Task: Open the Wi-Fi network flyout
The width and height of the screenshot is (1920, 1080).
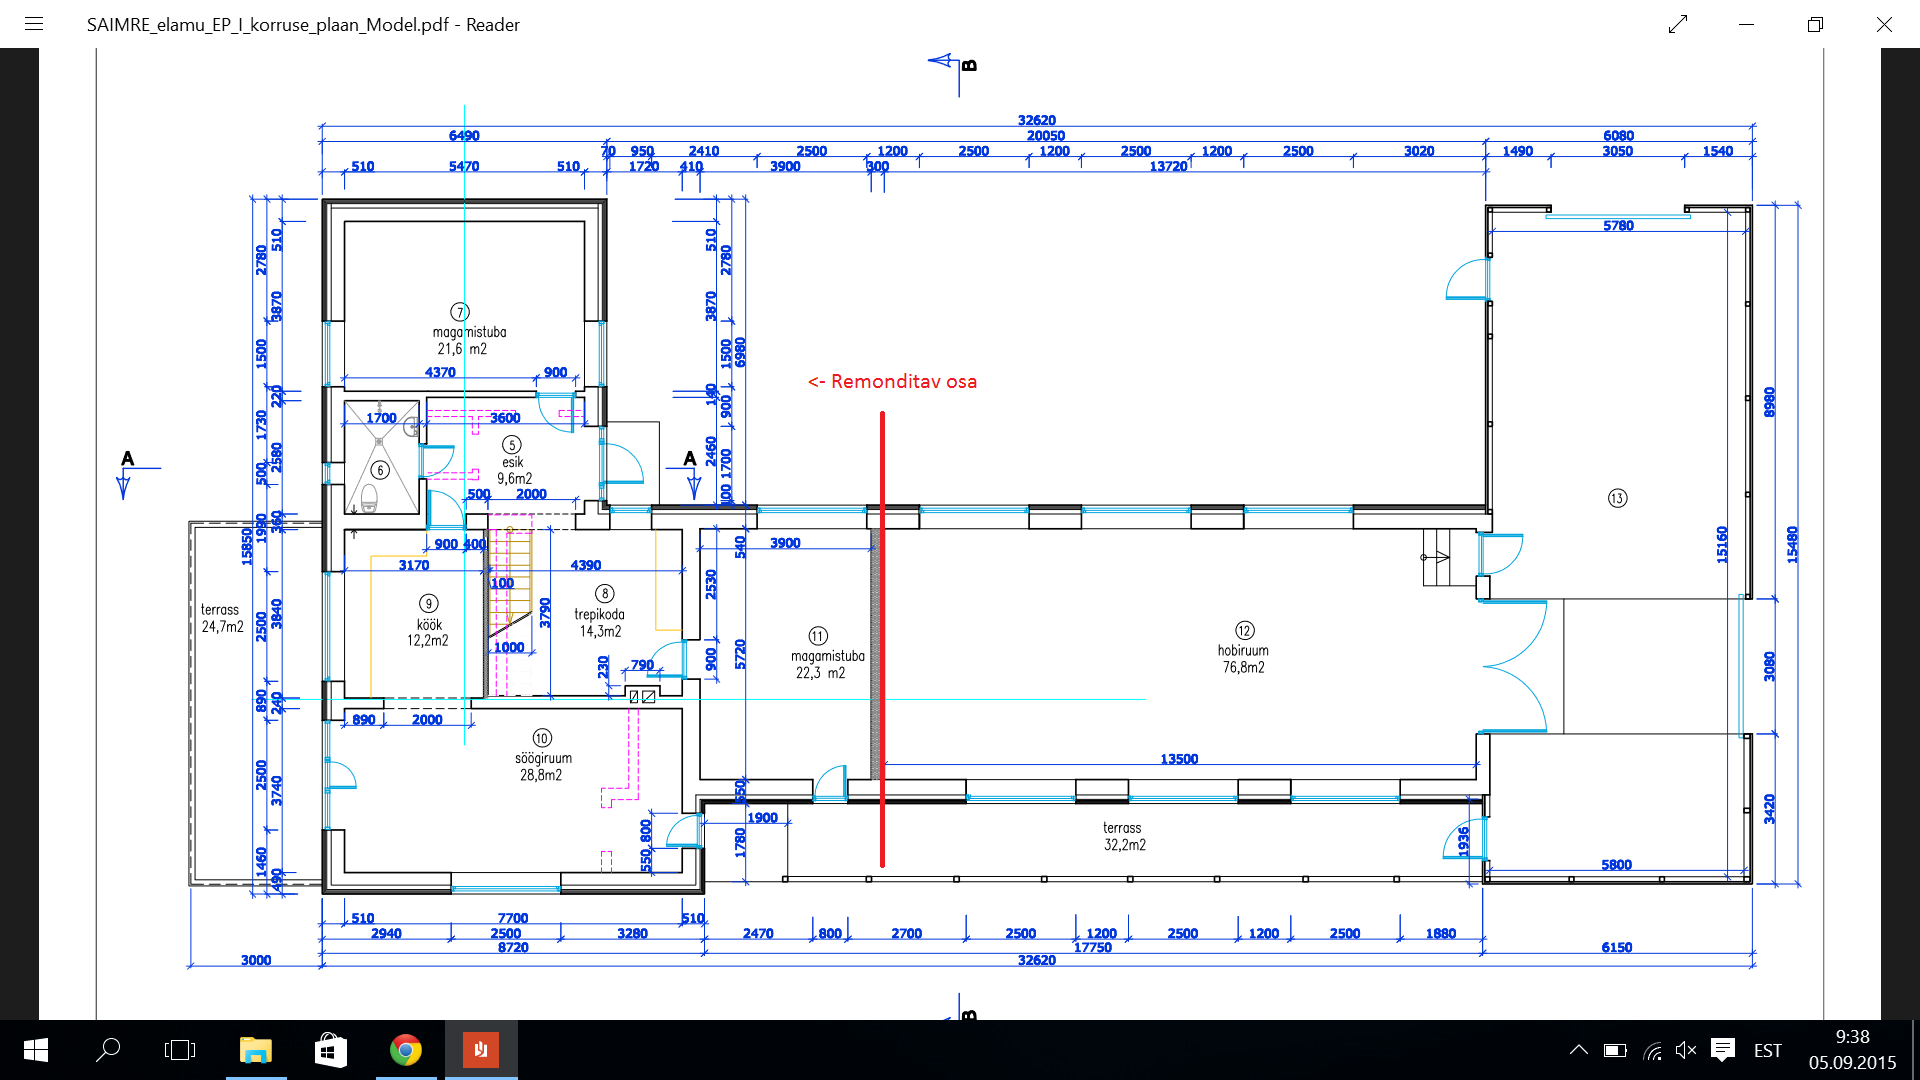Action: pyautogui.click(x=1652, y=1050)
